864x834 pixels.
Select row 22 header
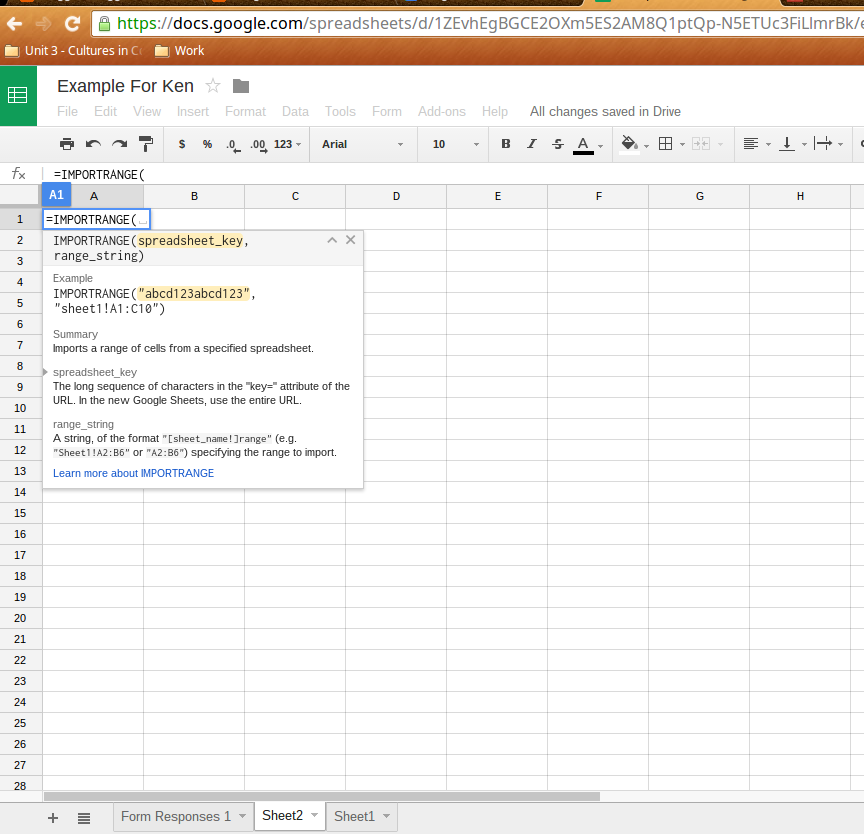click(x=20, y=660)
